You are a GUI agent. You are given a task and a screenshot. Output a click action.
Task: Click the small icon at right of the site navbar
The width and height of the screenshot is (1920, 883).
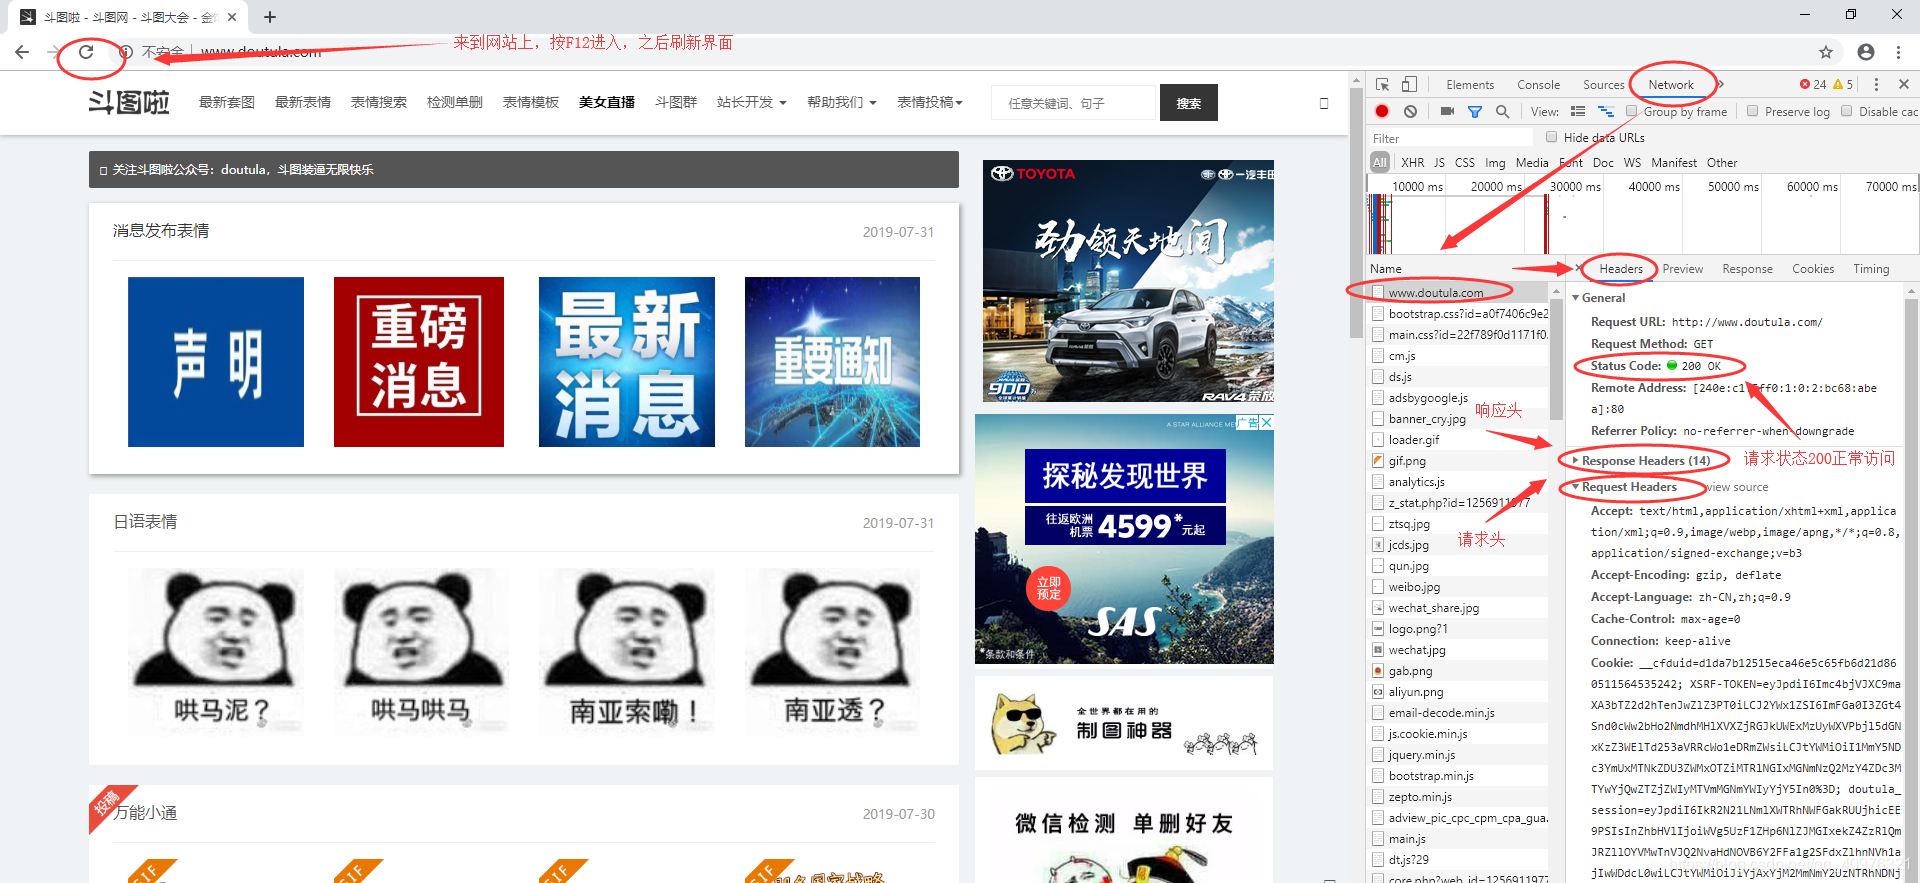1324,103
